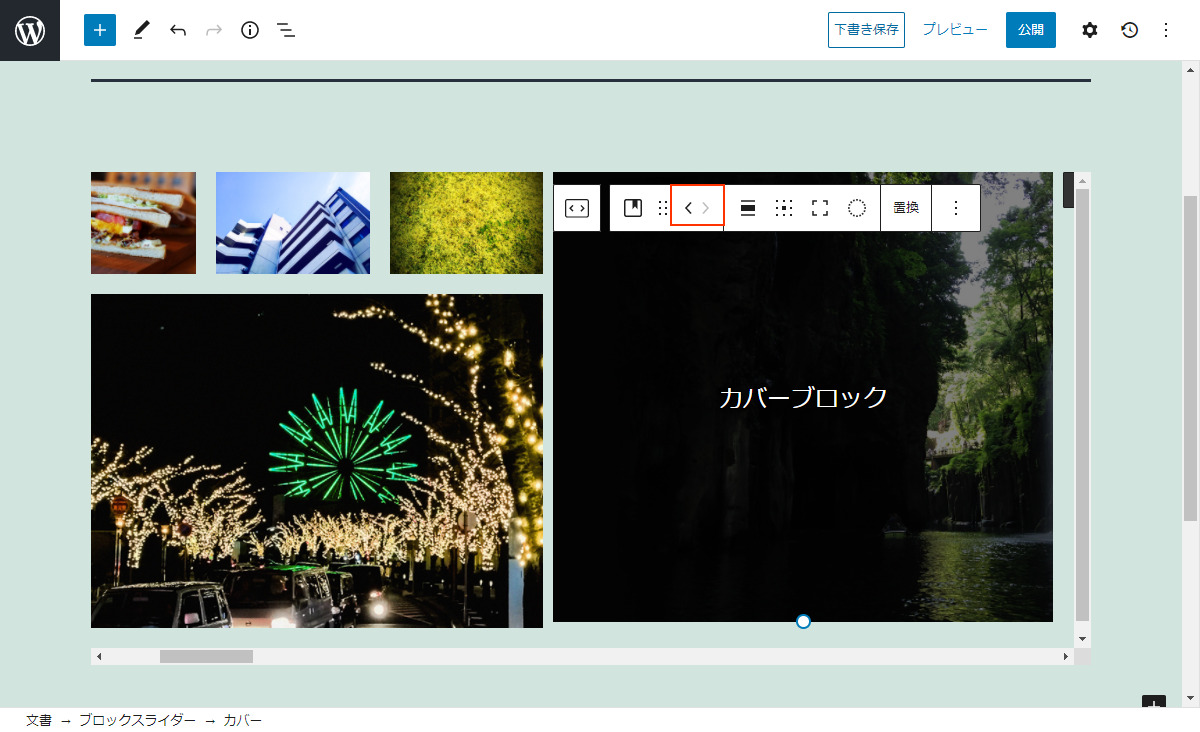Open the clock revision history icon
Screen dimensions: 1200x732
[x=1129, y=30]
